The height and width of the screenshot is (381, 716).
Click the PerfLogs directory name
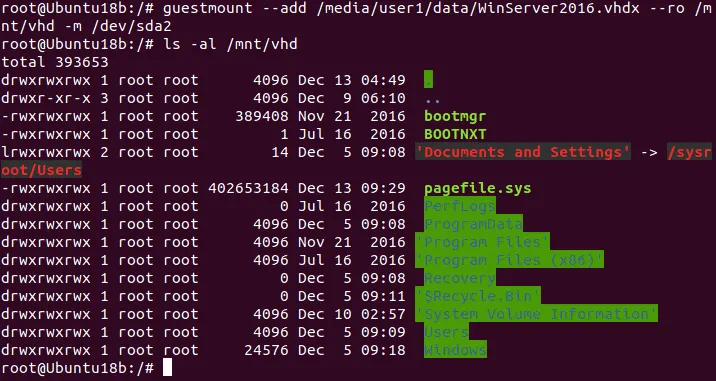click(x=459, y=206)
